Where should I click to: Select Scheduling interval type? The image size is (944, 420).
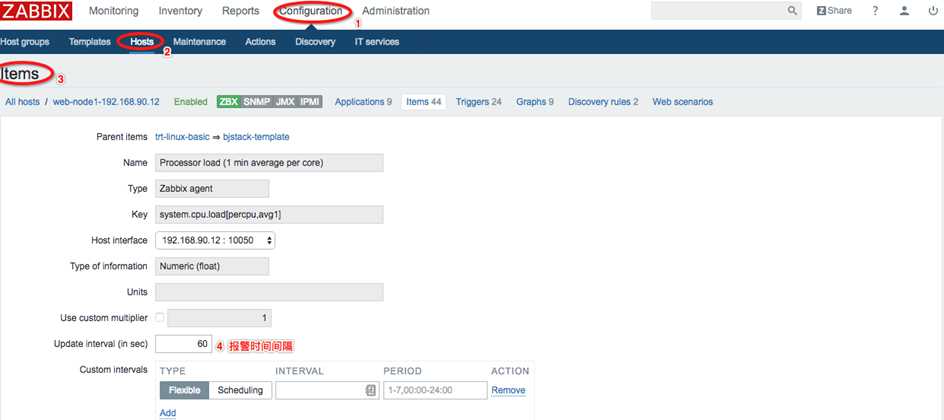240,390
